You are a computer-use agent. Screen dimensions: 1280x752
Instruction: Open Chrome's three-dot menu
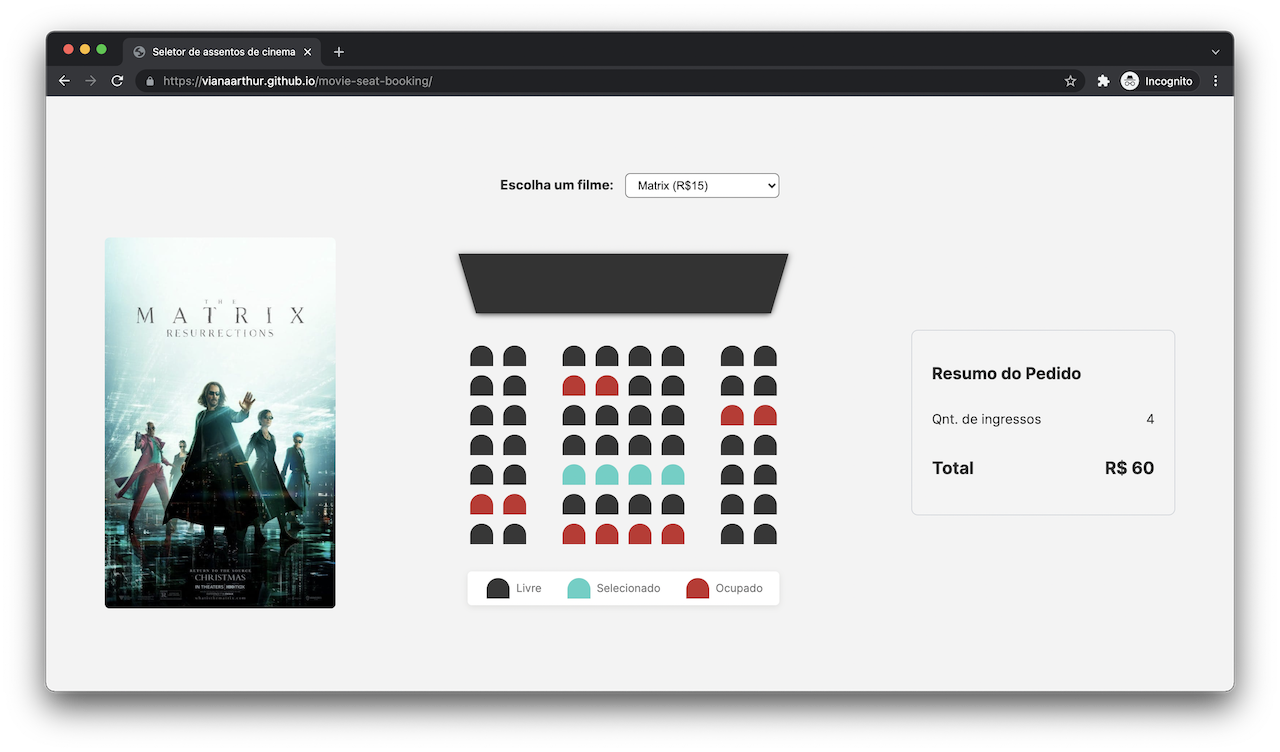(x=1215, y=81)
